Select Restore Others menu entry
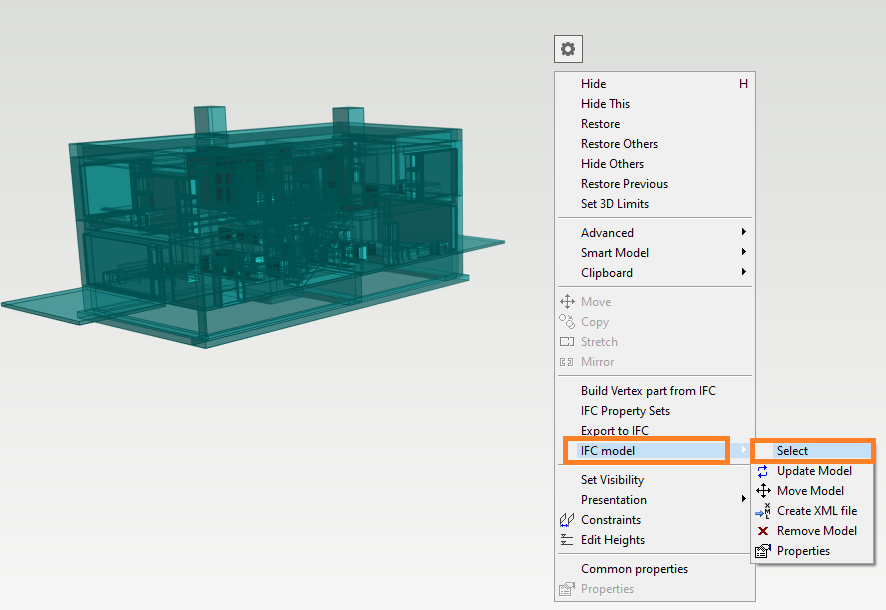886x610 pixels. click(x=619, y=144)
